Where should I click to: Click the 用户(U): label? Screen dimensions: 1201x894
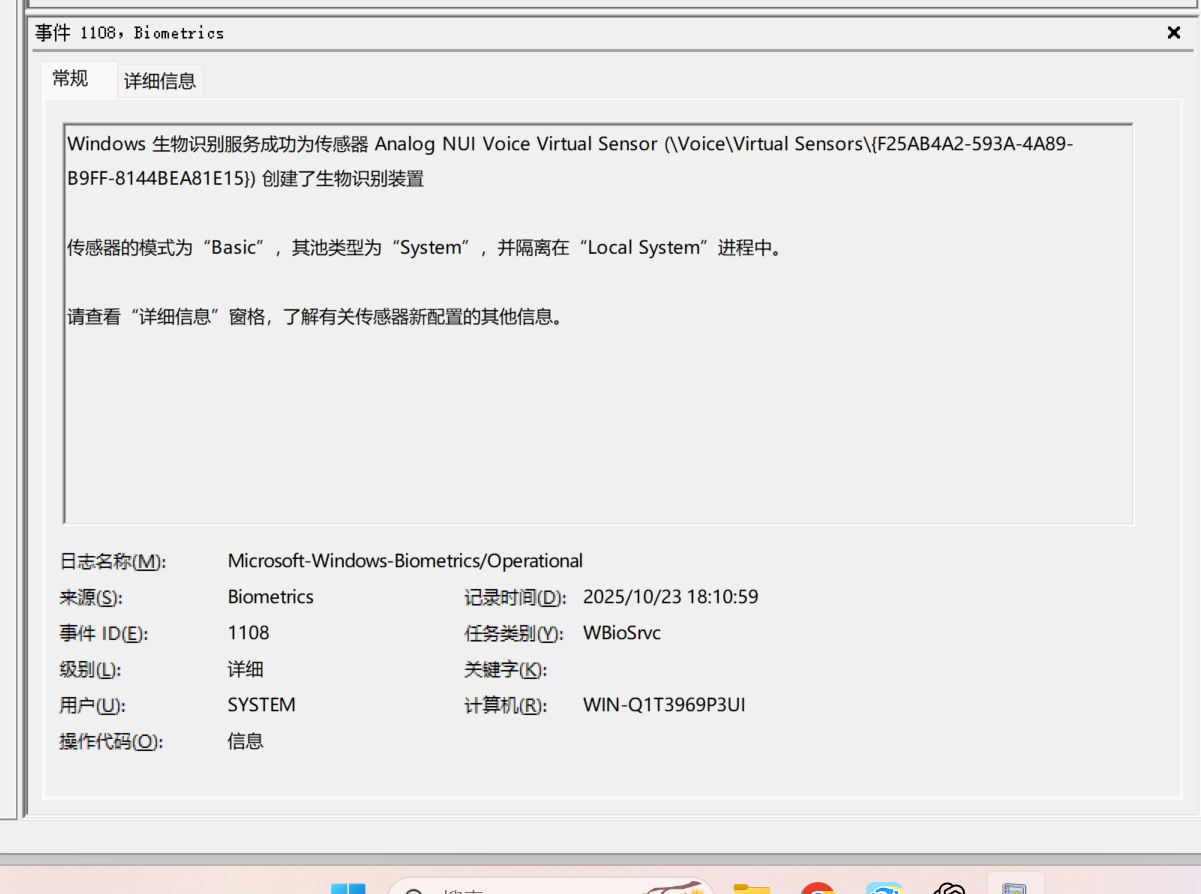92,706
